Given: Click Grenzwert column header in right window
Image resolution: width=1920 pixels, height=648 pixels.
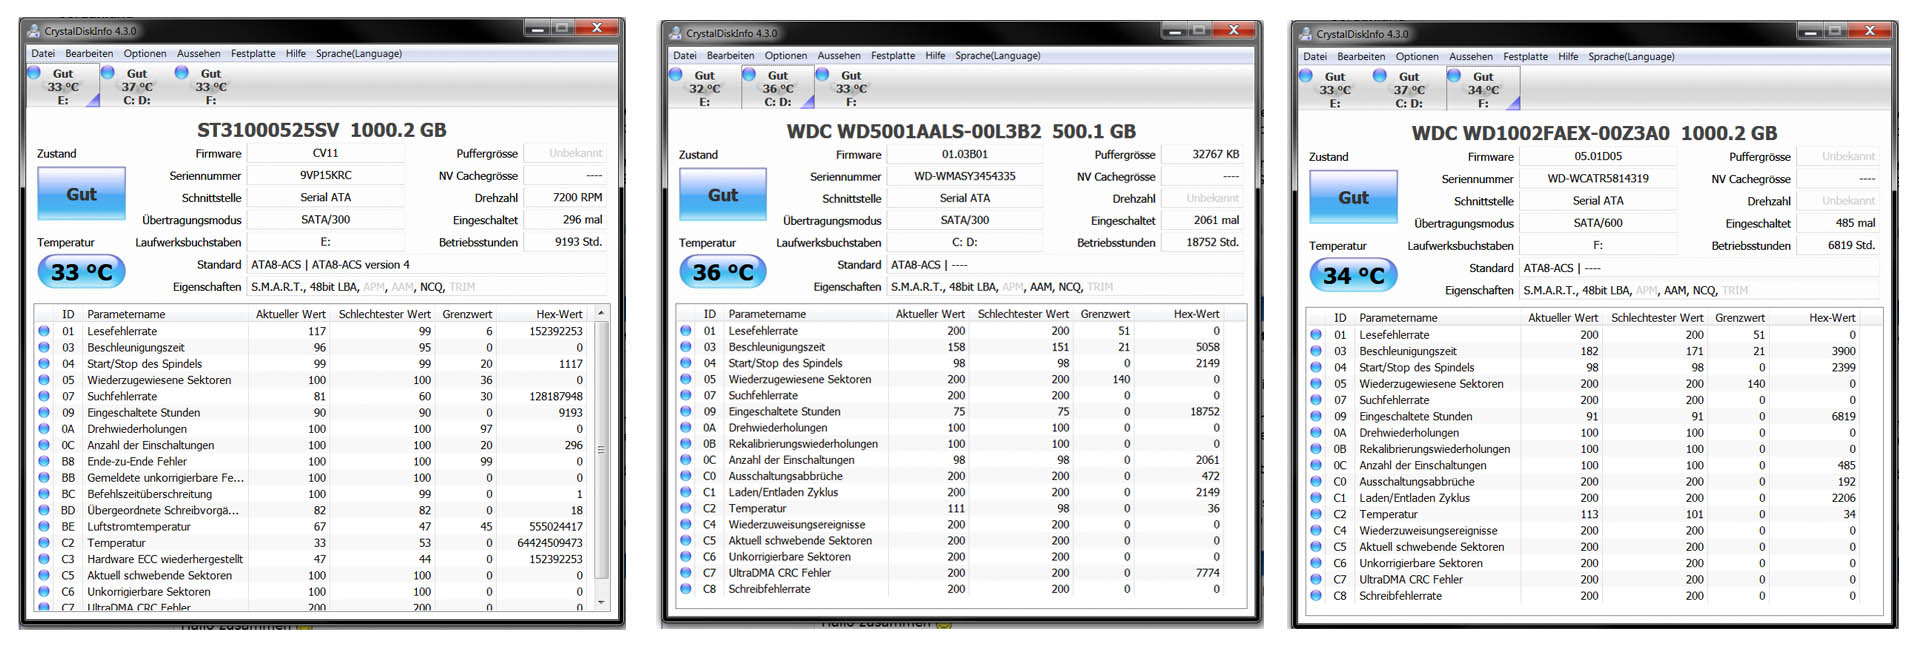Looking at the screenshot, I should (1740, 318).
